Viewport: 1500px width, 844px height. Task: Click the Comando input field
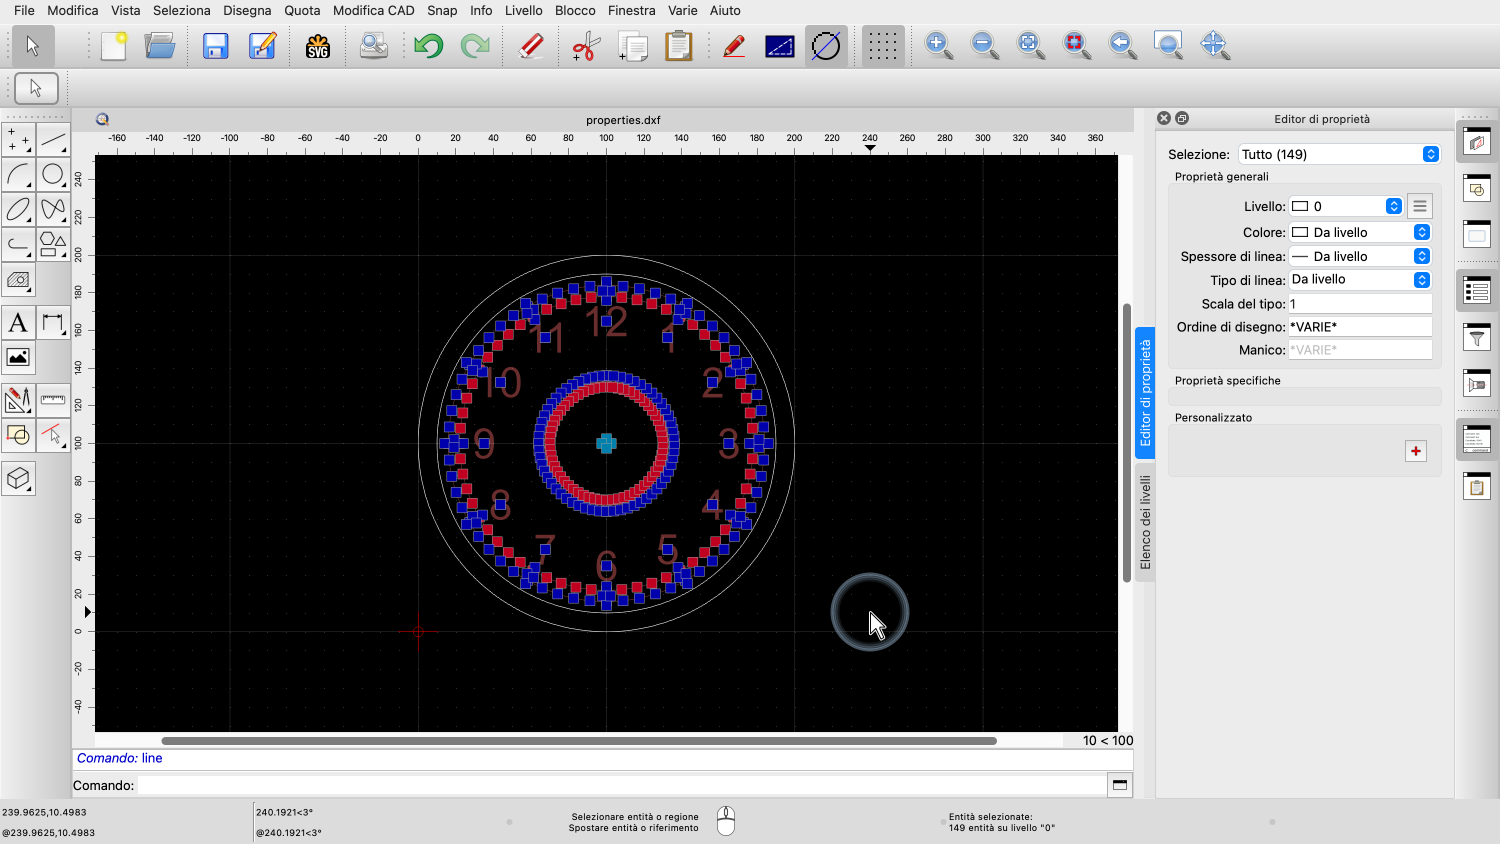[x=620, y=785]
